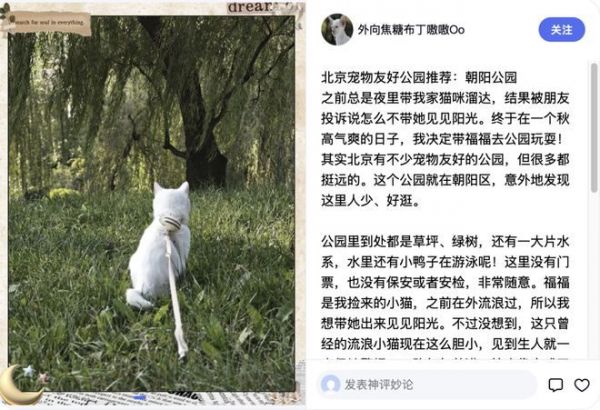Click post title 北京宠物友好公园推荐
The width and height of the screenshot is (600, 410).
(386, 78)
